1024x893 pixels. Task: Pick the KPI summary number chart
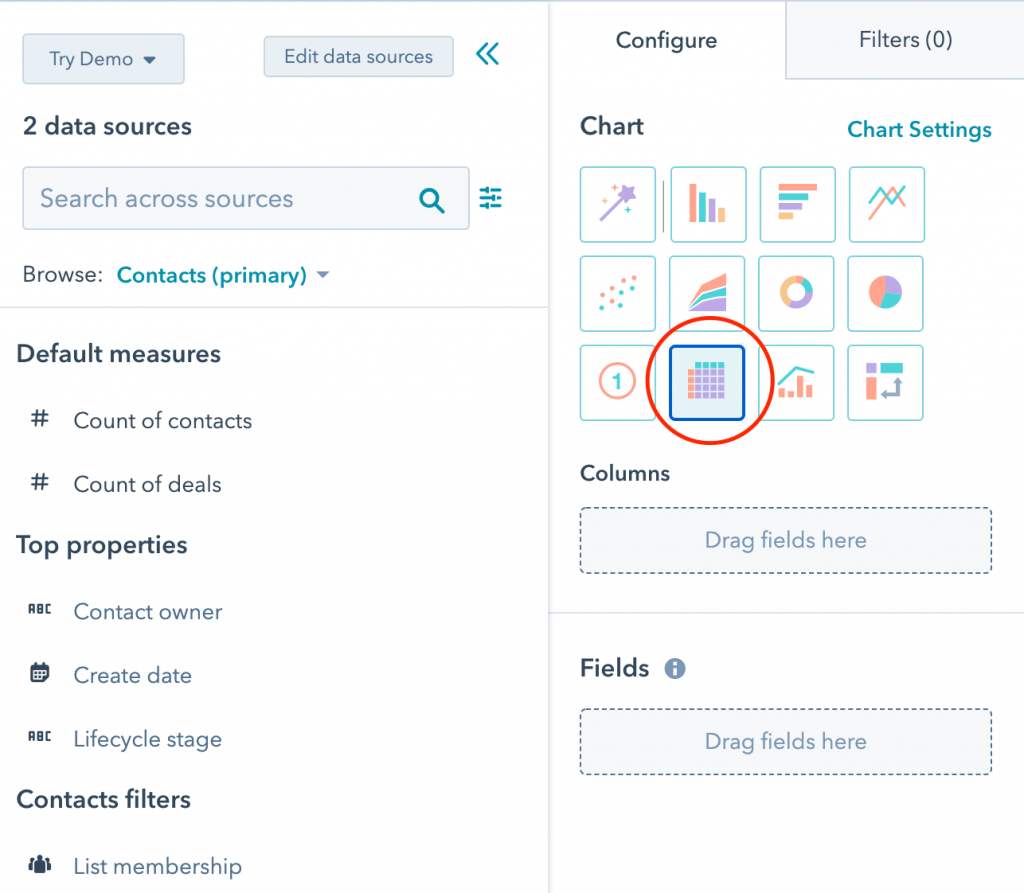click(618, 382)
